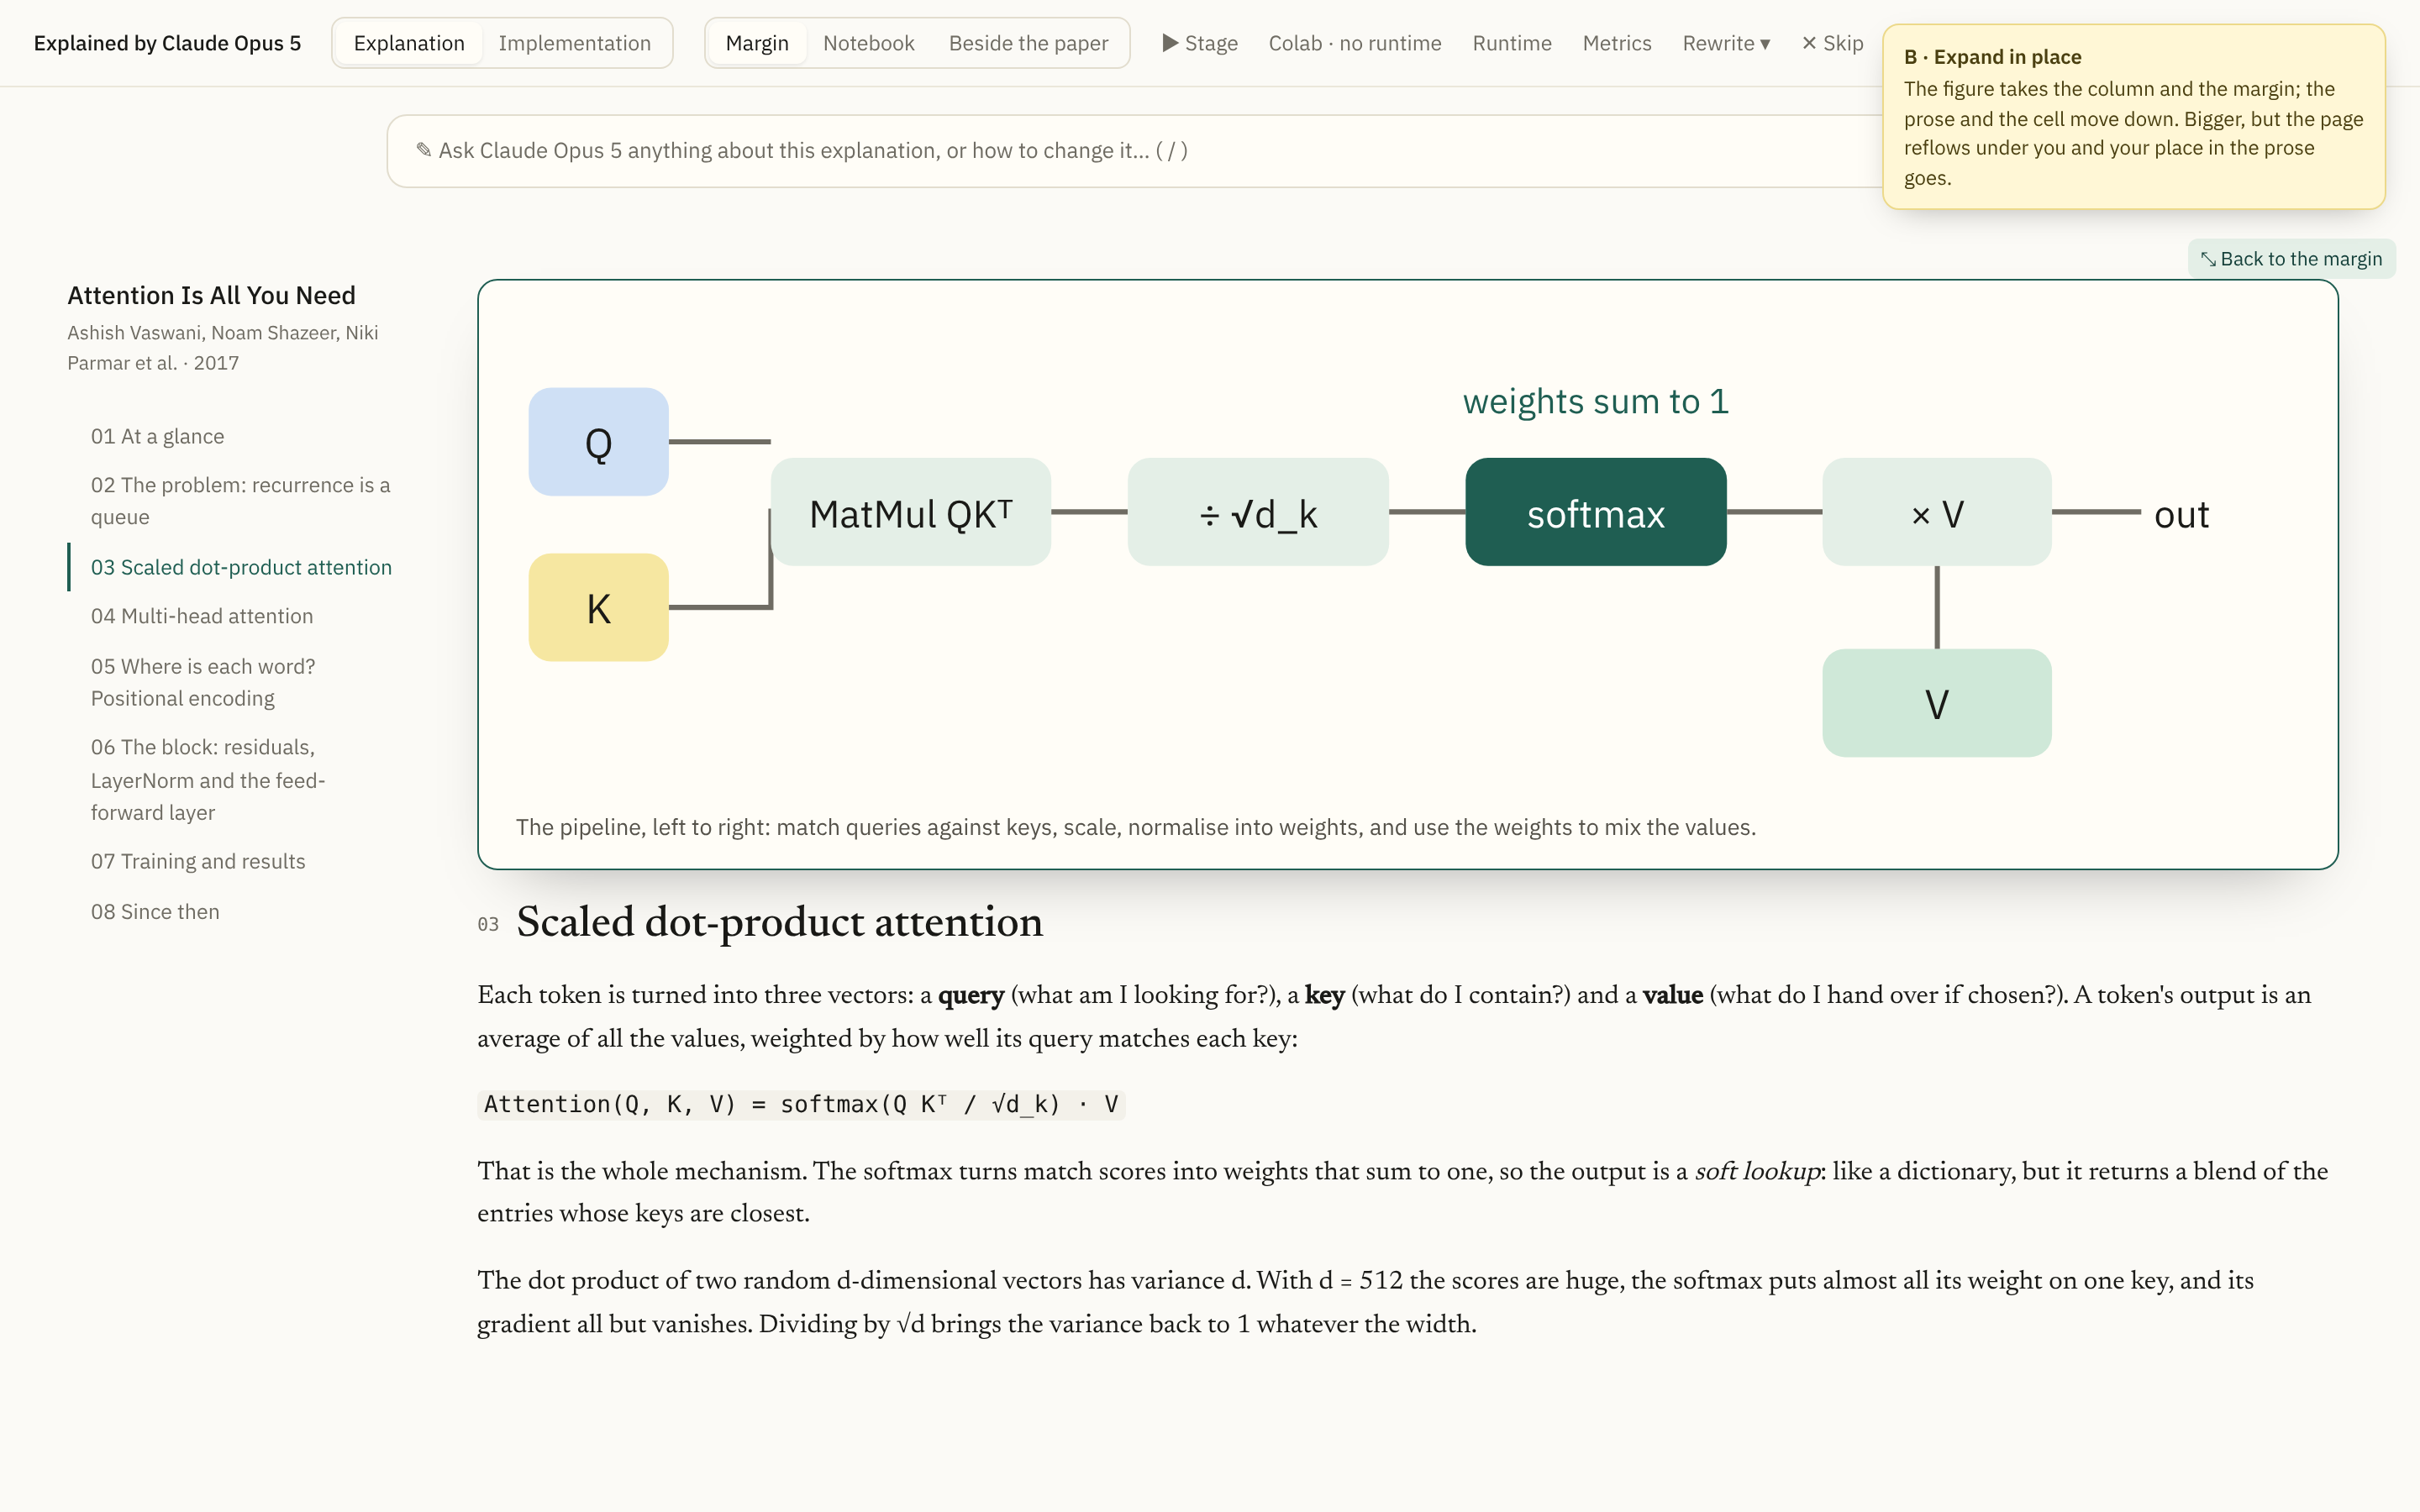Click the 'out' label in the diagram

(2181, 514)
